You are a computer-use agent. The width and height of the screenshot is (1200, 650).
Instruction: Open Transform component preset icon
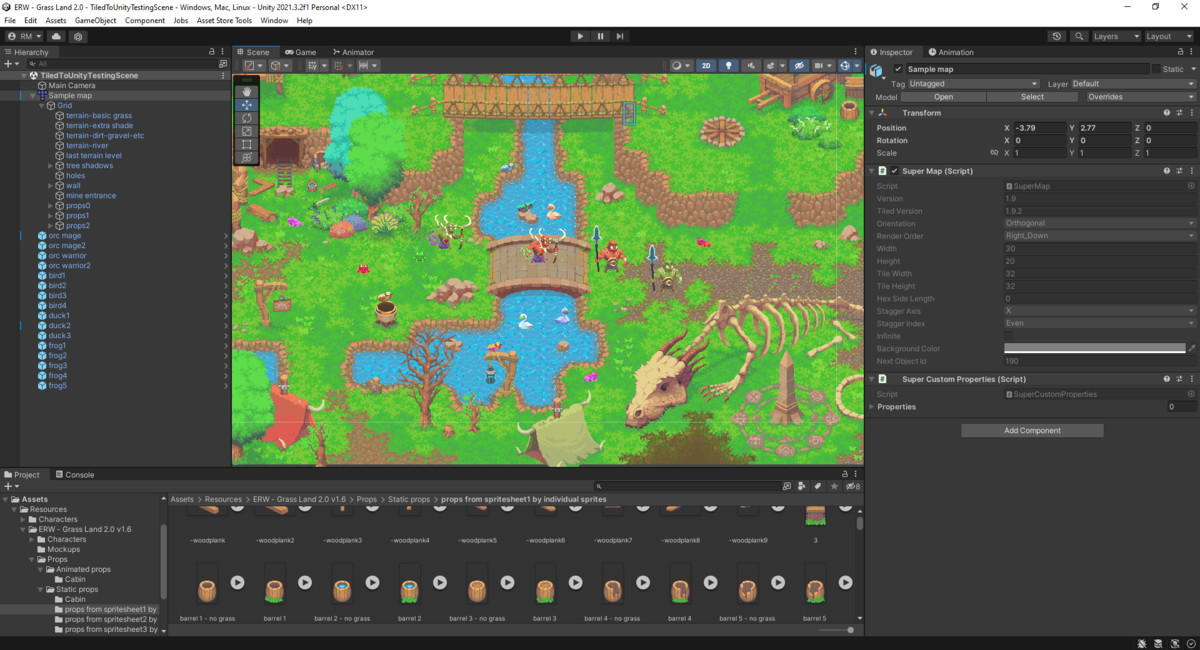pyautogui.click(x=1179, y=113)
